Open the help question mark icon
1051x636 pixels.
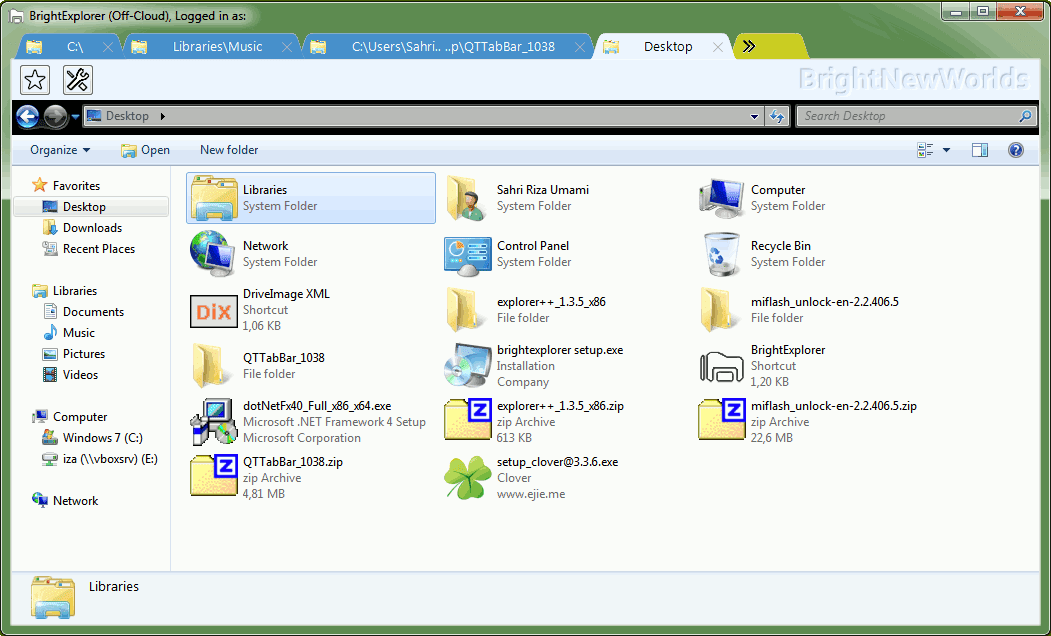tap(1015, 150)
